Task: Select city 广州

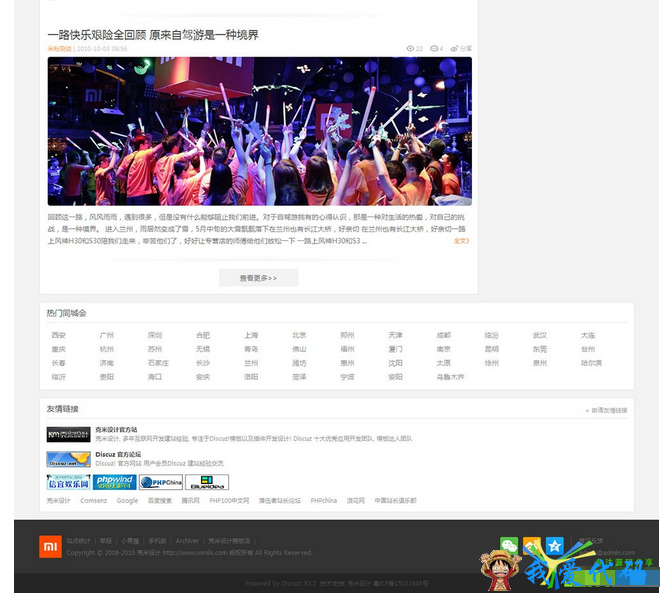Action: tap(107, 335)
